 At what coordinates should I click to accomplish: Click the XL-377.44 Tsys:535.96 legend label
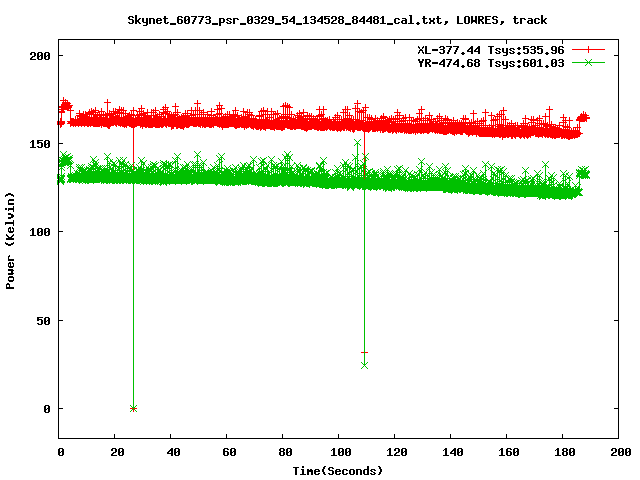[491, 50]
